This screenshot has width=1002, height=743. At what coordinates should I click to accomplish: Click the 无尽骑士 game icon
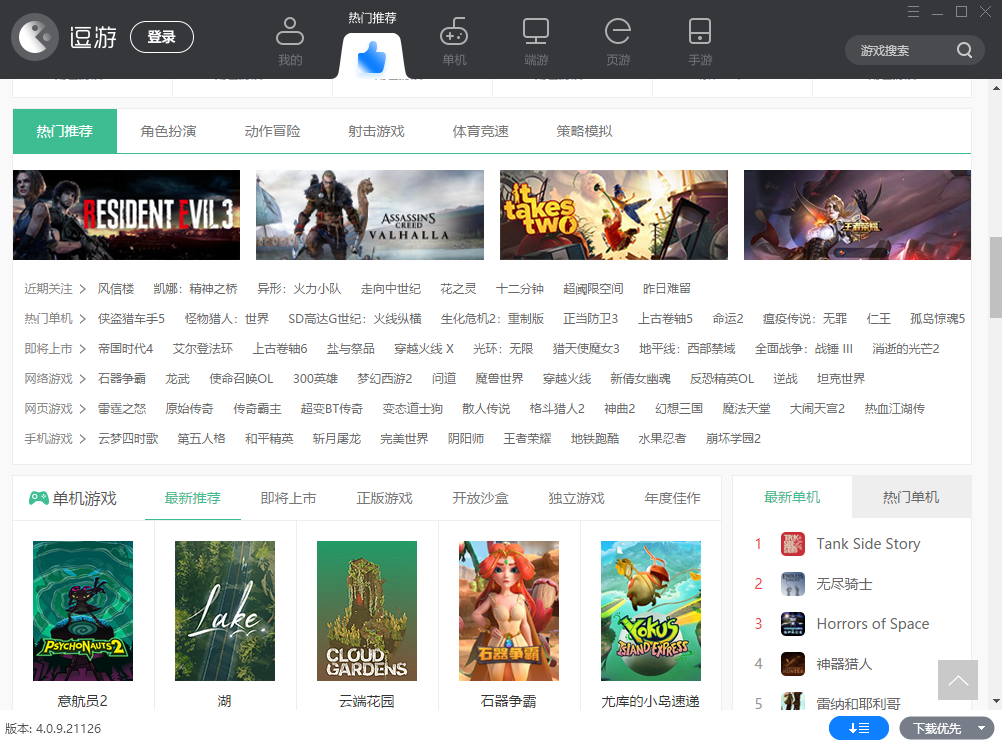[x=793, y=584]
